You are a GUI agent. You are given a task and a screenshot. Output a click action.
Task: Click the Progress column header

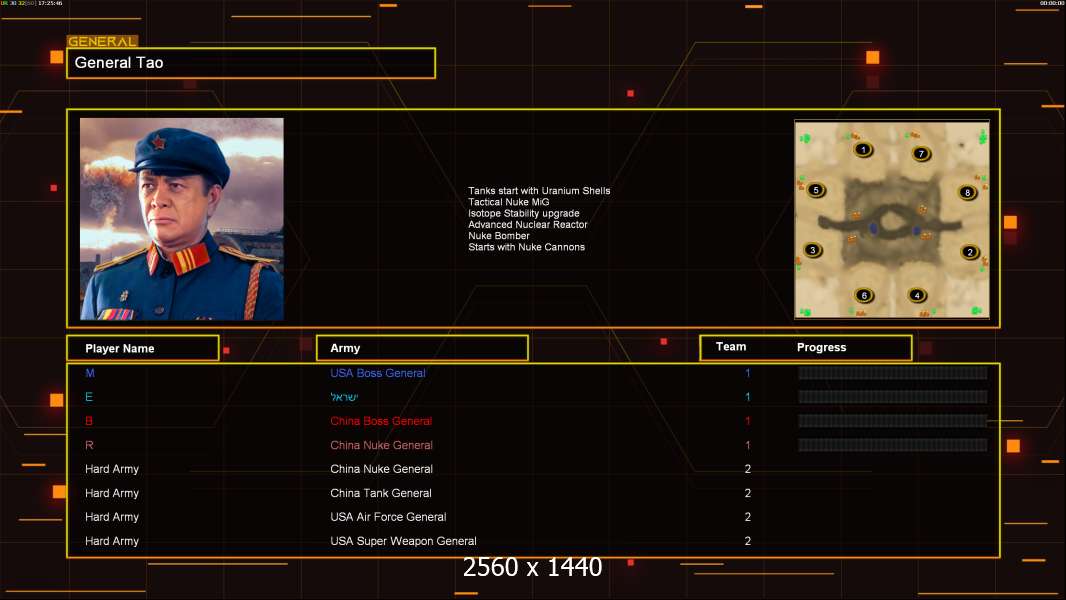(x=821, y=347)
